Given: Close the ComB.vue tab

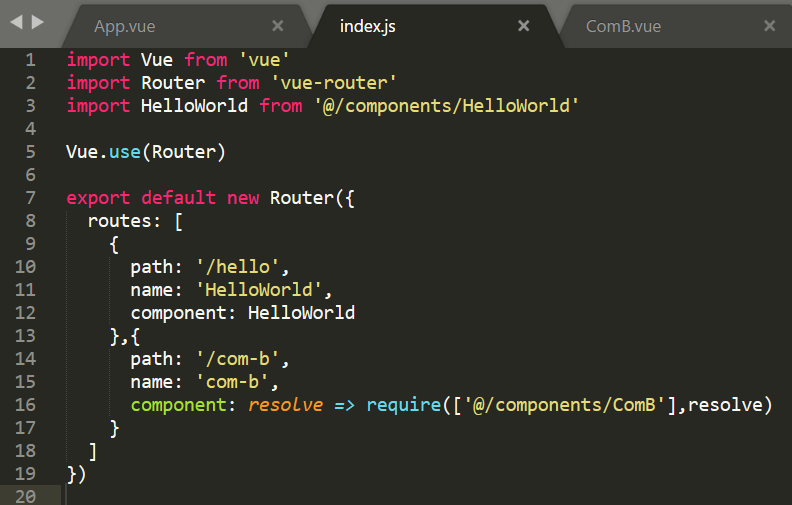Looking at the screenshot, I should pos(769,26).
